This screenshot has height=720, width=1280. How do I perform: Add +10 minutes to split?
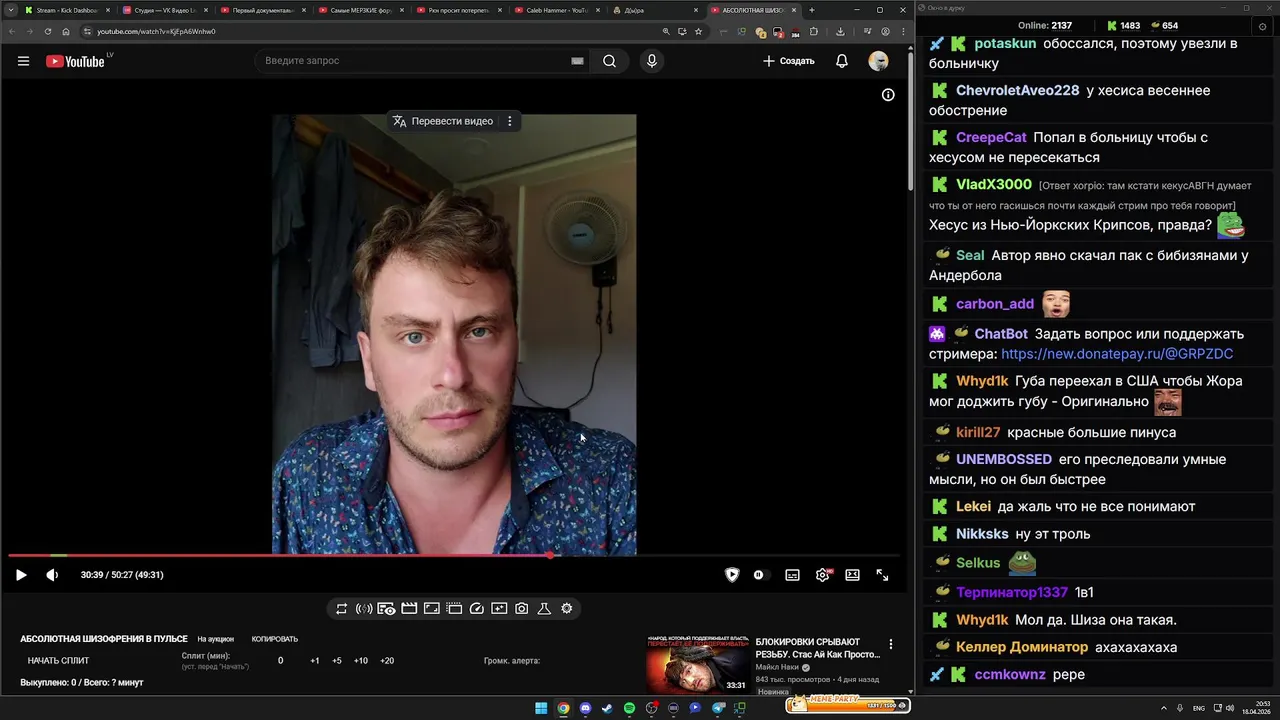(x=361, y=660)
